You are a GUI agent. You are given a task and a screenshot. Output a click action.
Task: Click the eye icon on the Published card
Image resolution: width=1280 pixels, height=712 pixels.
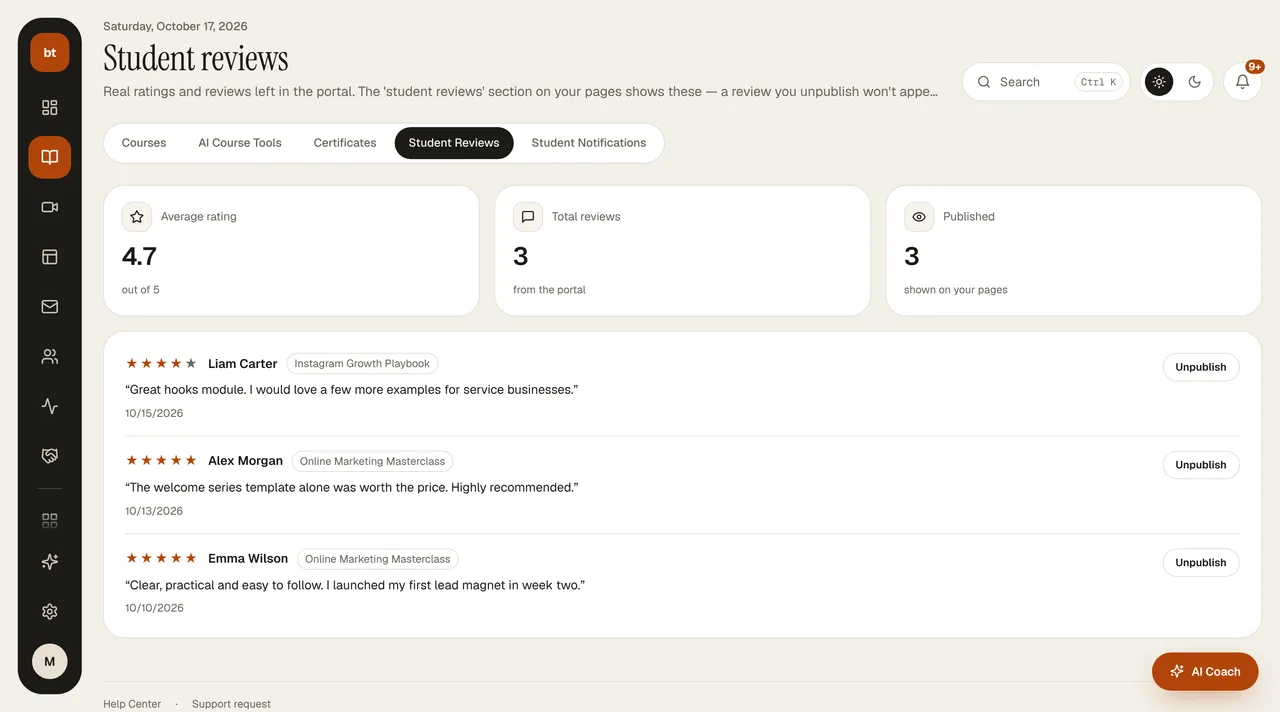[919, 216]
